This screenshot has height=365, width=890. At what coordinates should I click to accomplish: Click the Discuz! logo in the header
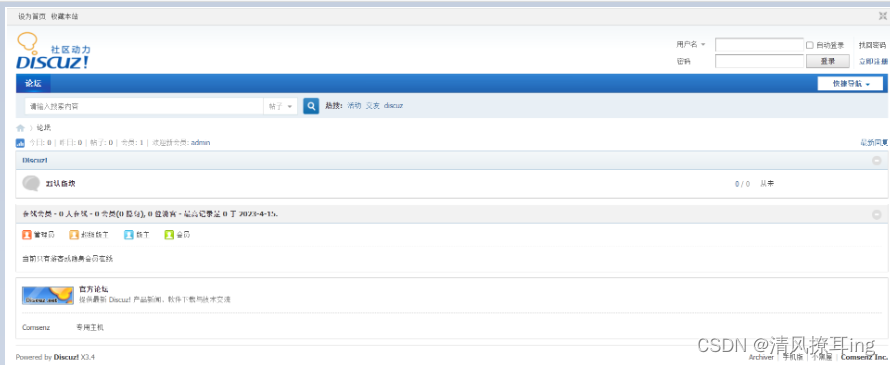(x=52, y=51)
